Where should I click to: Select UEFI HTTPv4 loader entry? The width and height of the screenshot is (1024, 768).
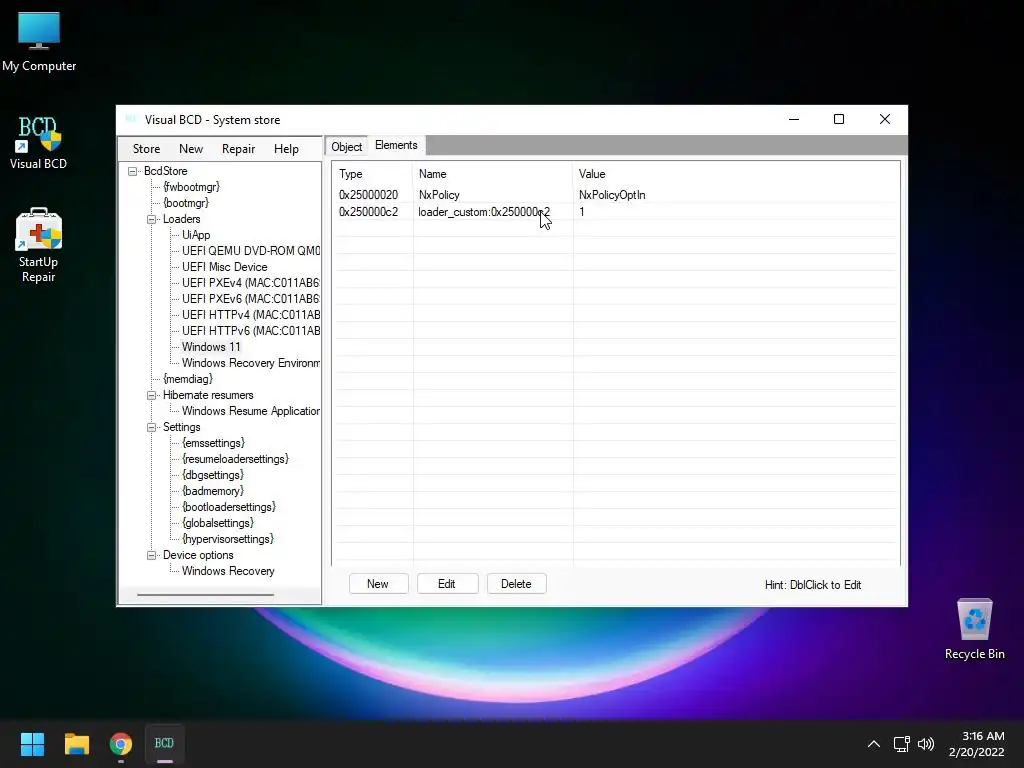point(251,315)
